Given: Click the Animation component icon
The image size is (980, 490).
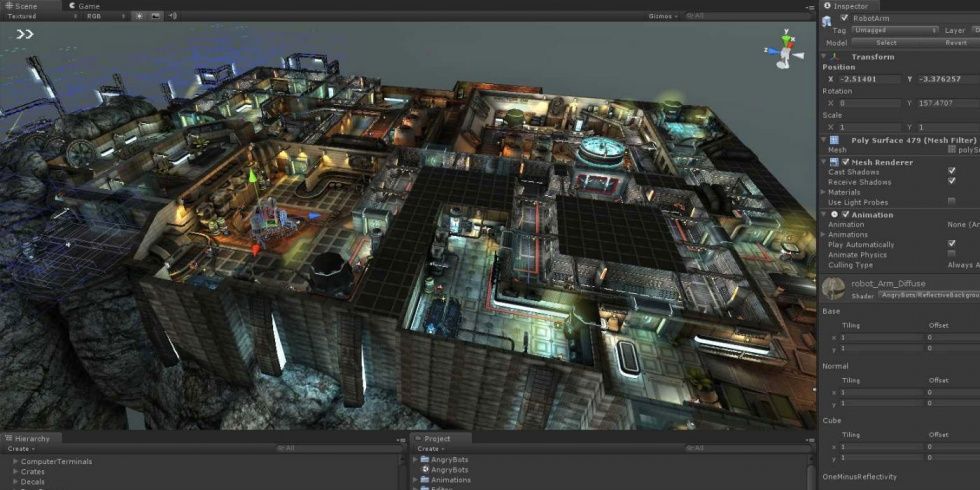Looking at the screenshot, I should coord(834,214).
